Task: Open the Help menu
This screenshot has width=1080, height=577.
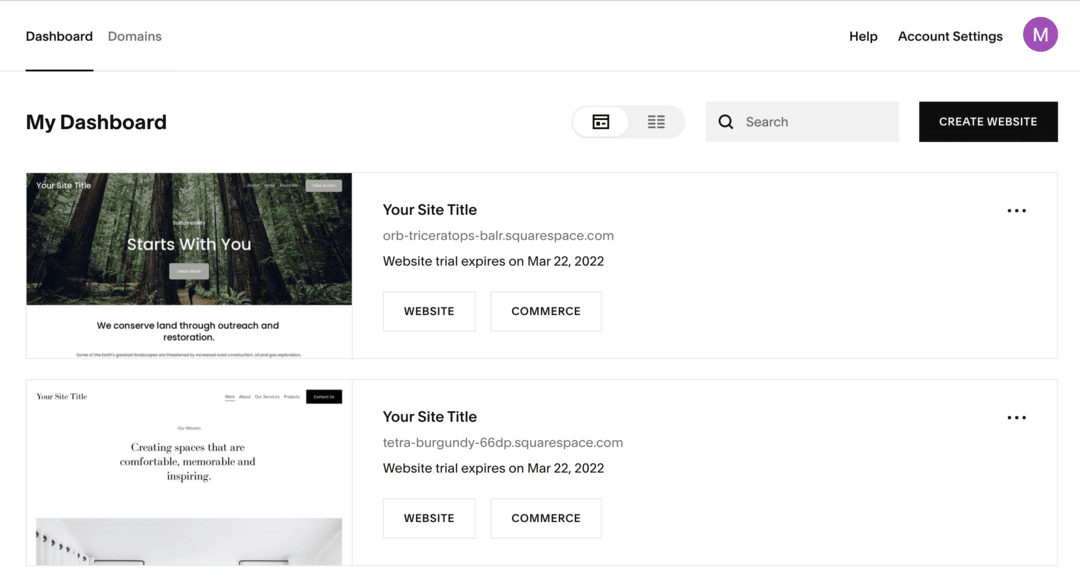Action: [863, 36]
